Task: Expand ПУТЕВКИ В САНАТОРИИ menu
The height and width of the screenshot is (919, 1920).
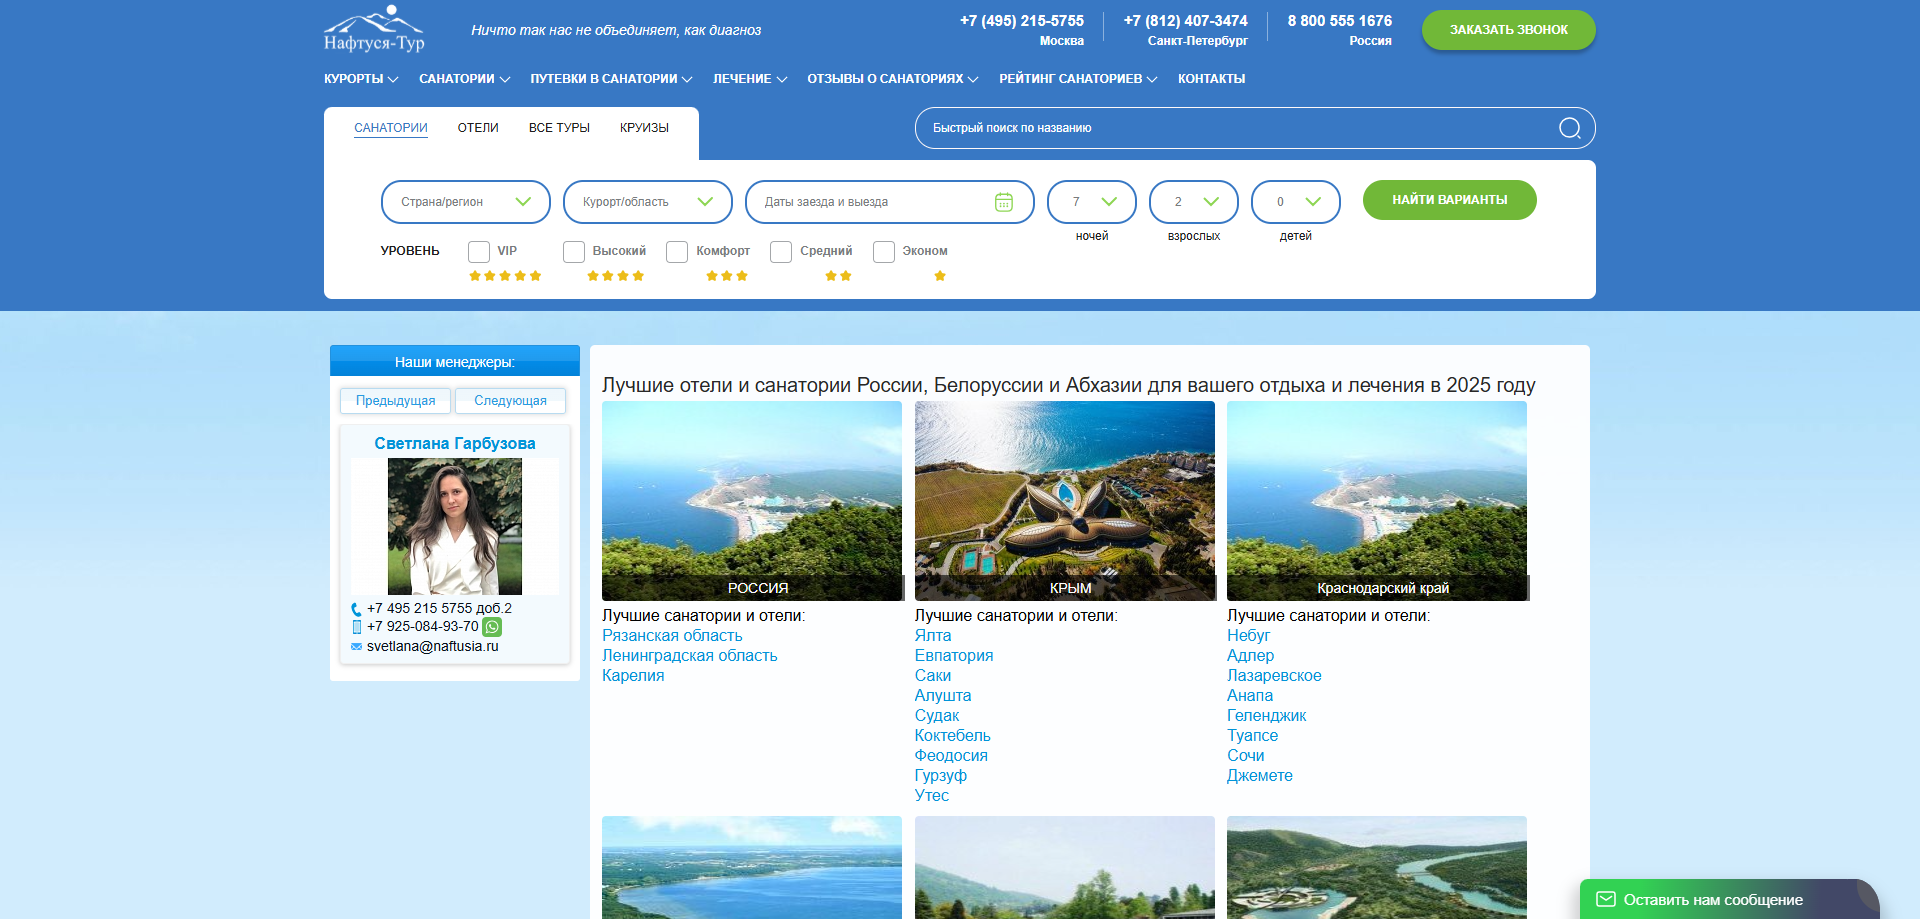Action: click(x=611, y=79)
